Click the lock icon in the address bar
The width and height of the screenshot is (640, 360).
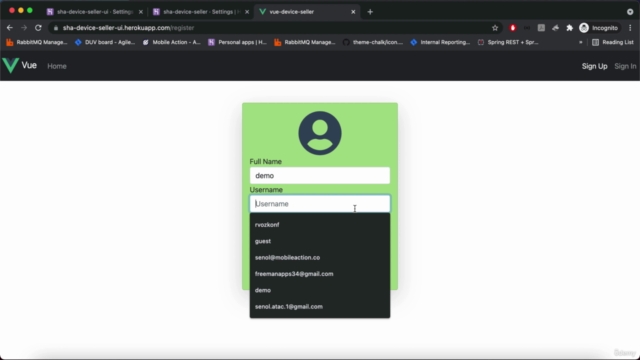(x=56, y=28)
